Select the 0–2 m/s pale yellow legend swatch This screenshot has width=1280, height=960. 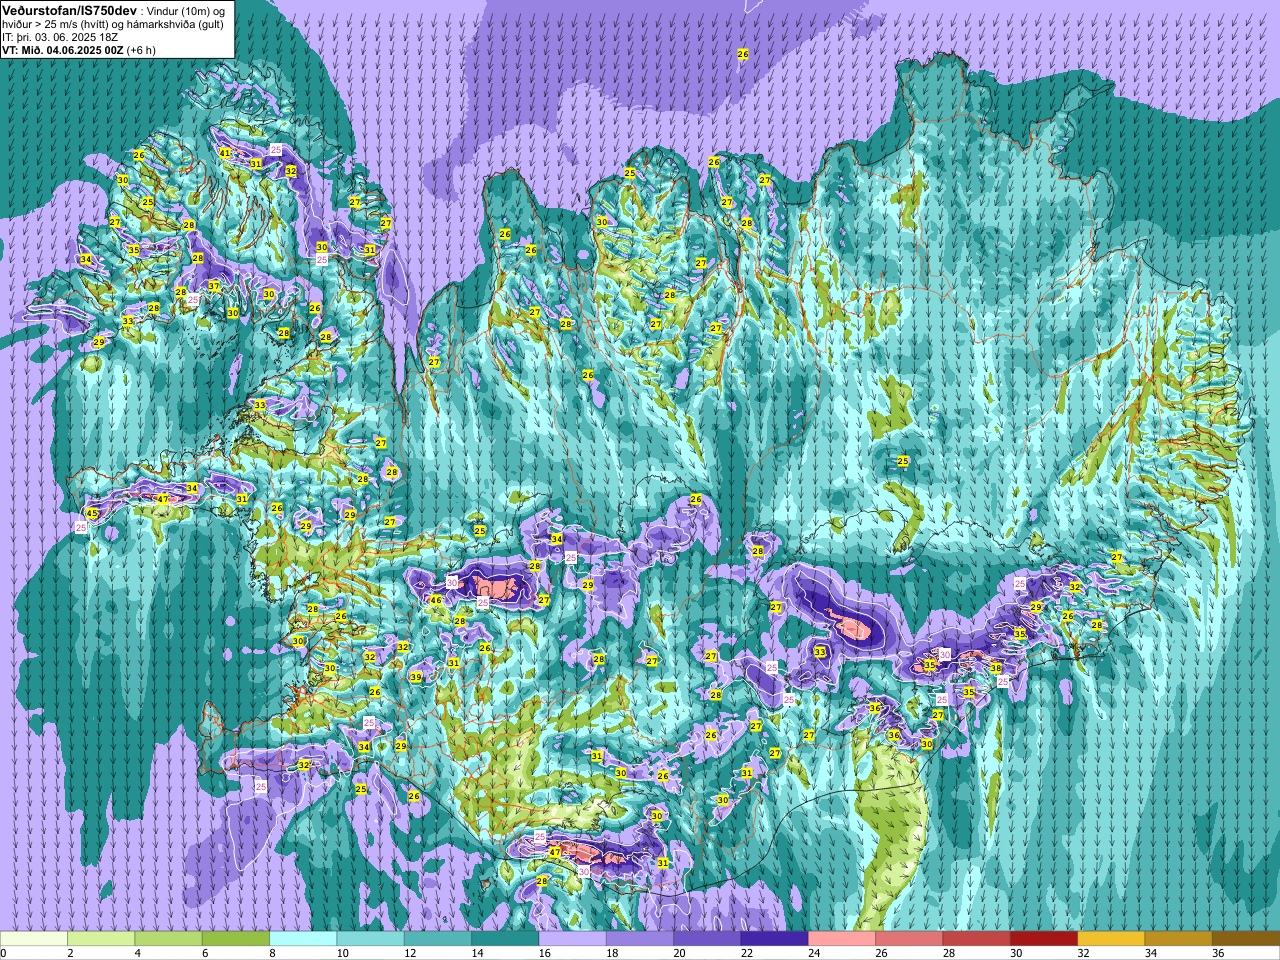click(34, 939)
